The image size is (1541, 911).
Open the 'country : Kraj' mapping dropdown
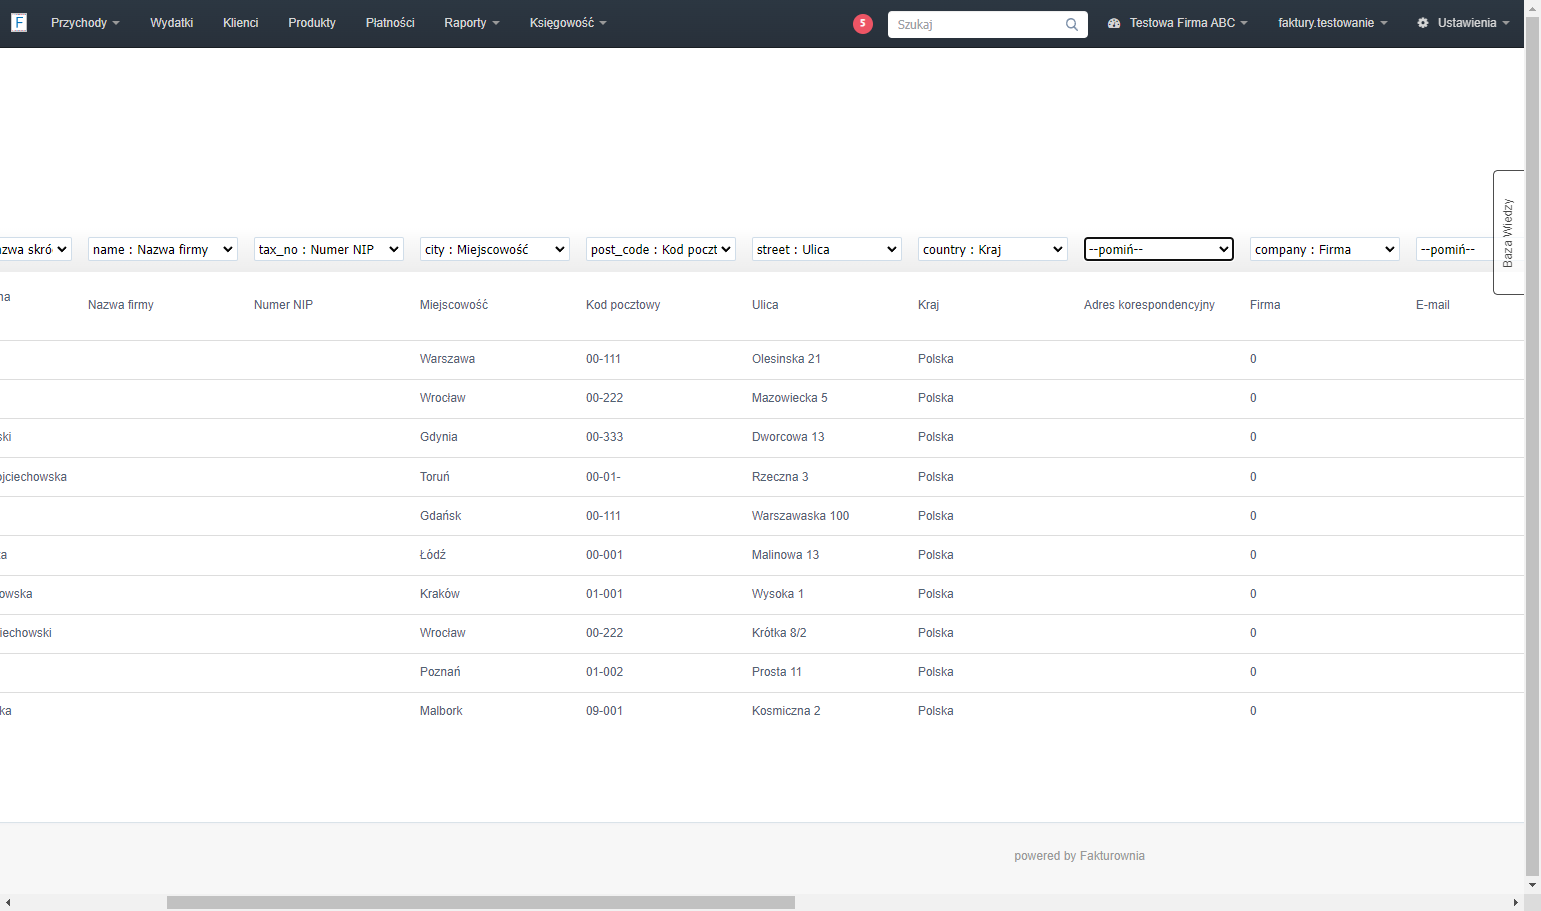(993, 249)
